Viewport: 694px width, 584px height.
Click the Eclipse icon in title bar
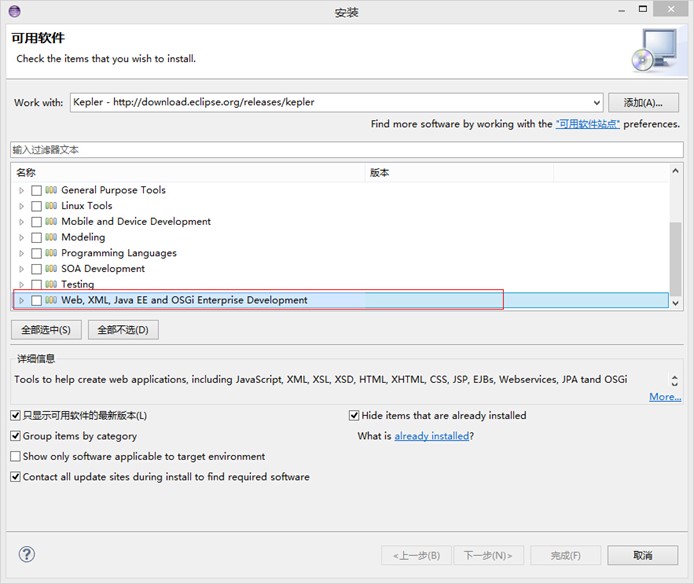pos(14,11)
